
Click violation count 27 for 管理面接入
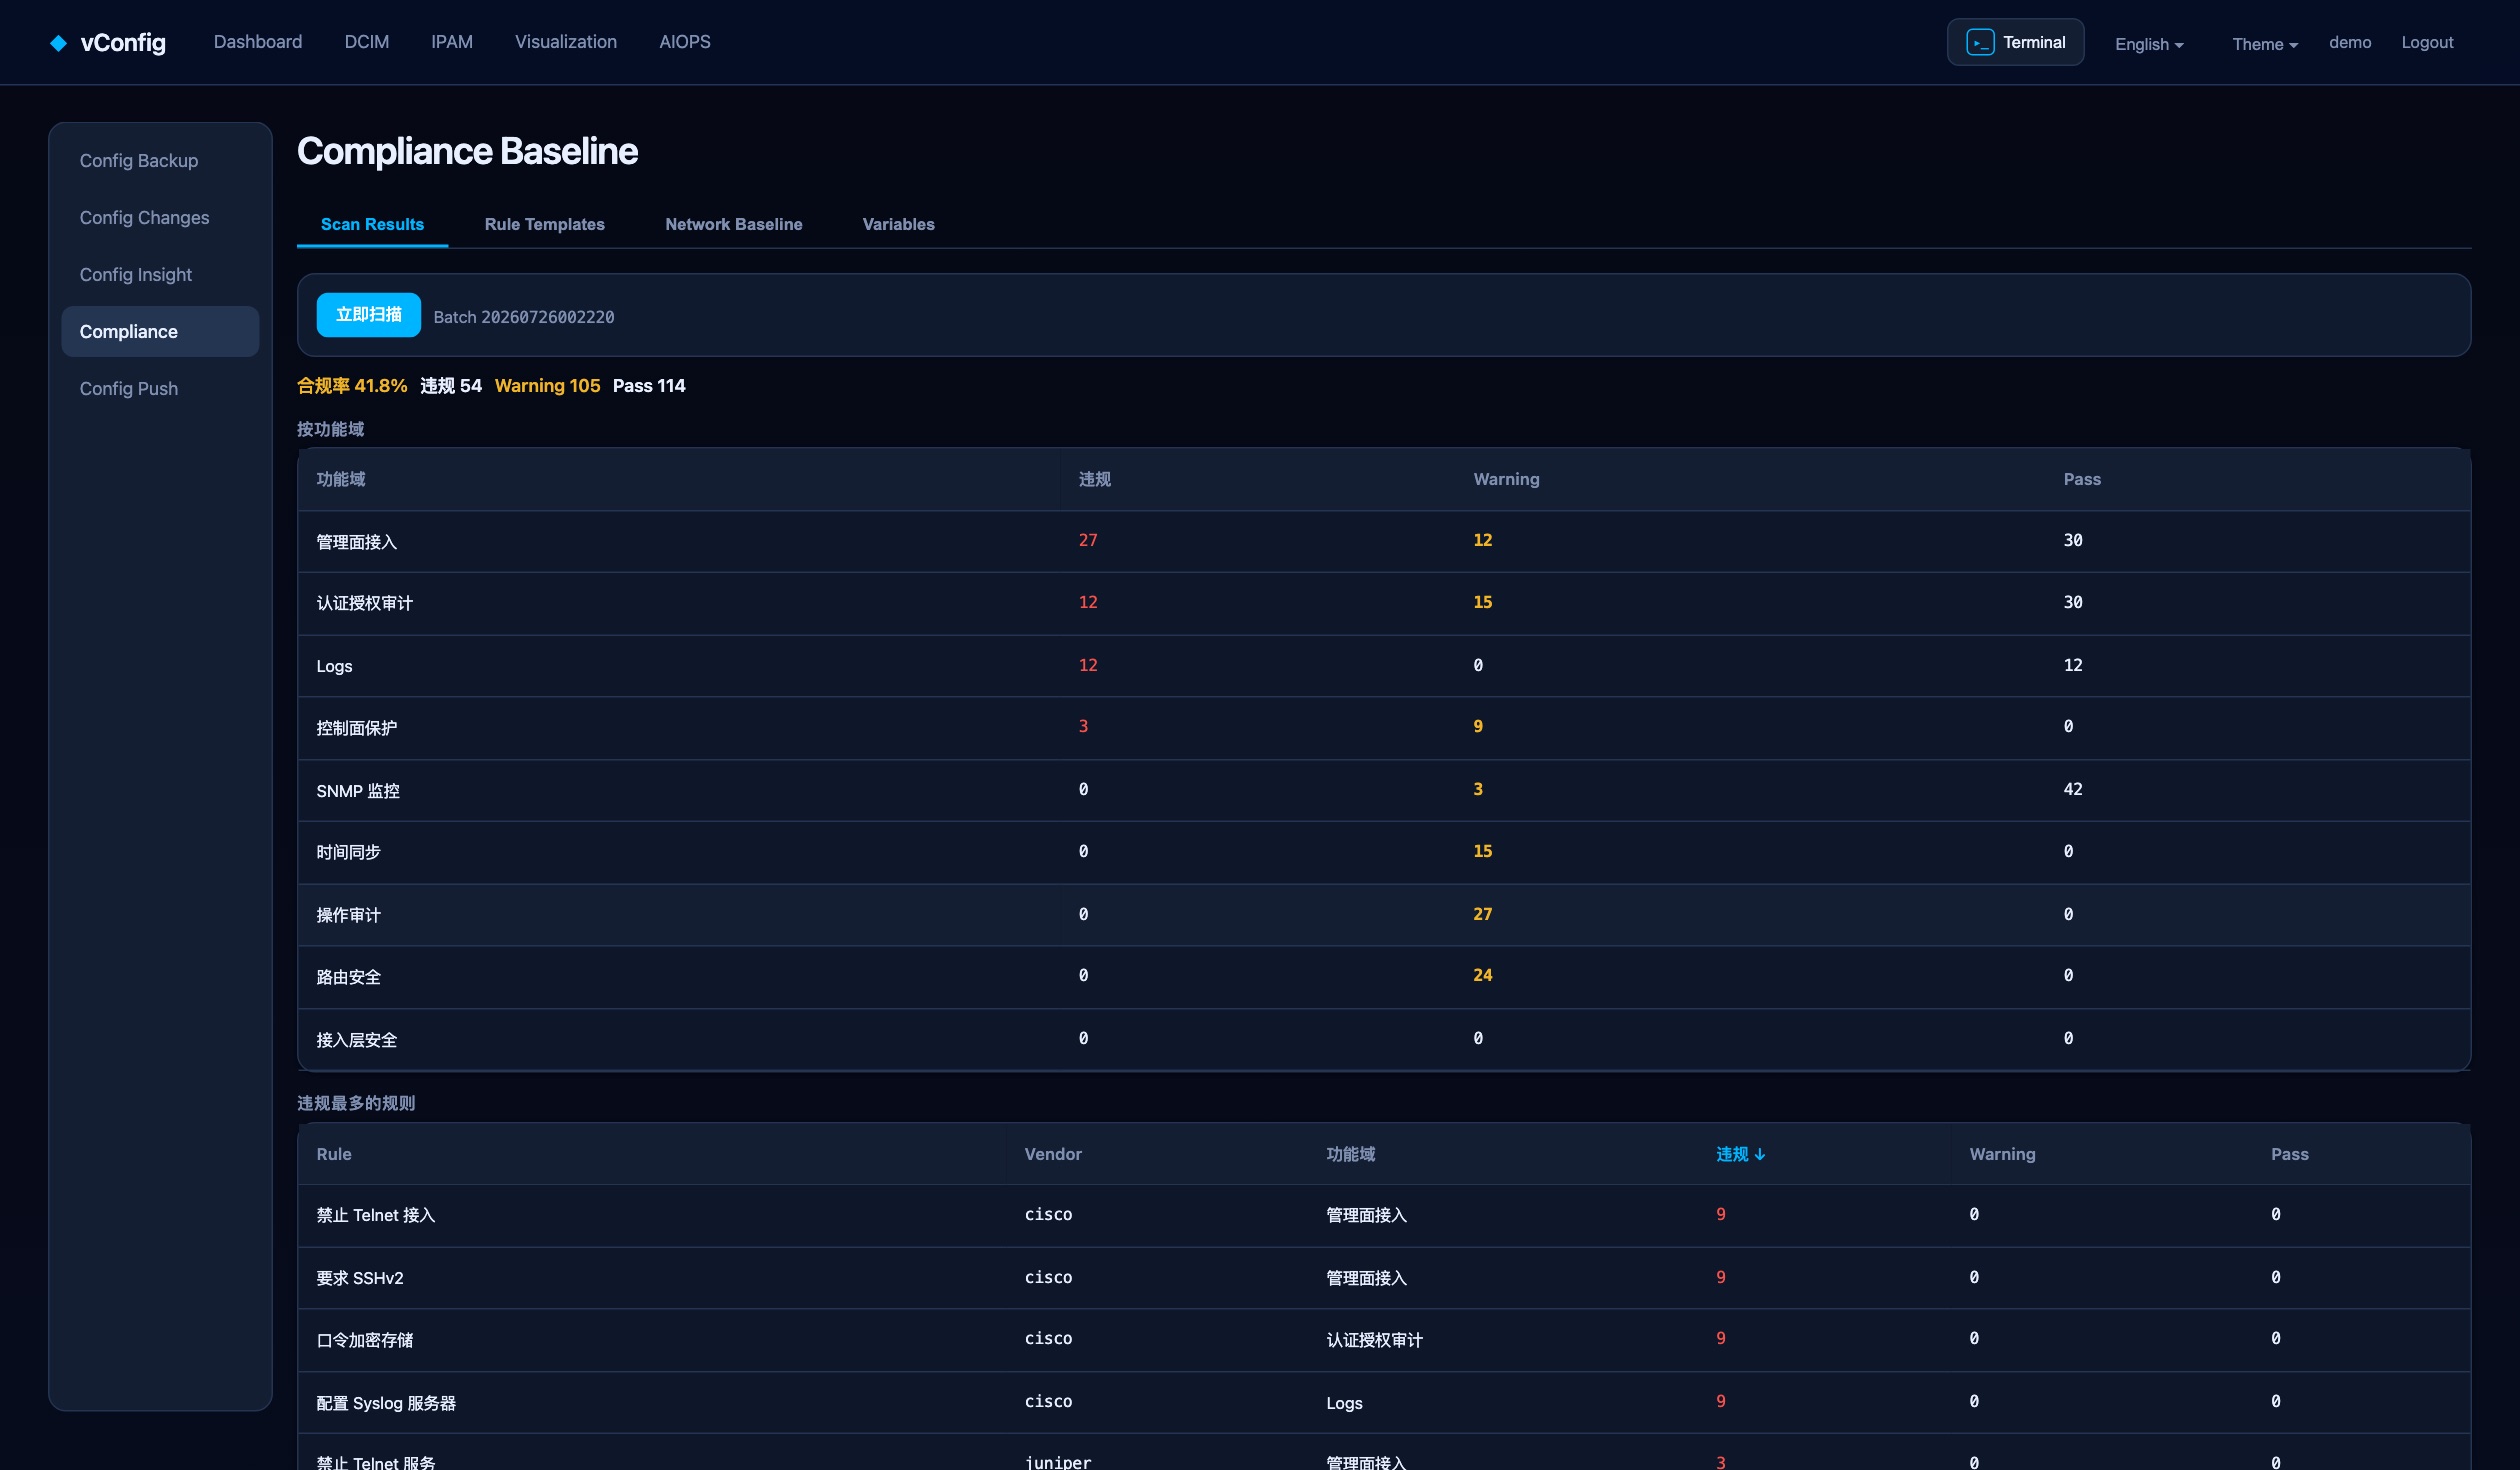1088,540
